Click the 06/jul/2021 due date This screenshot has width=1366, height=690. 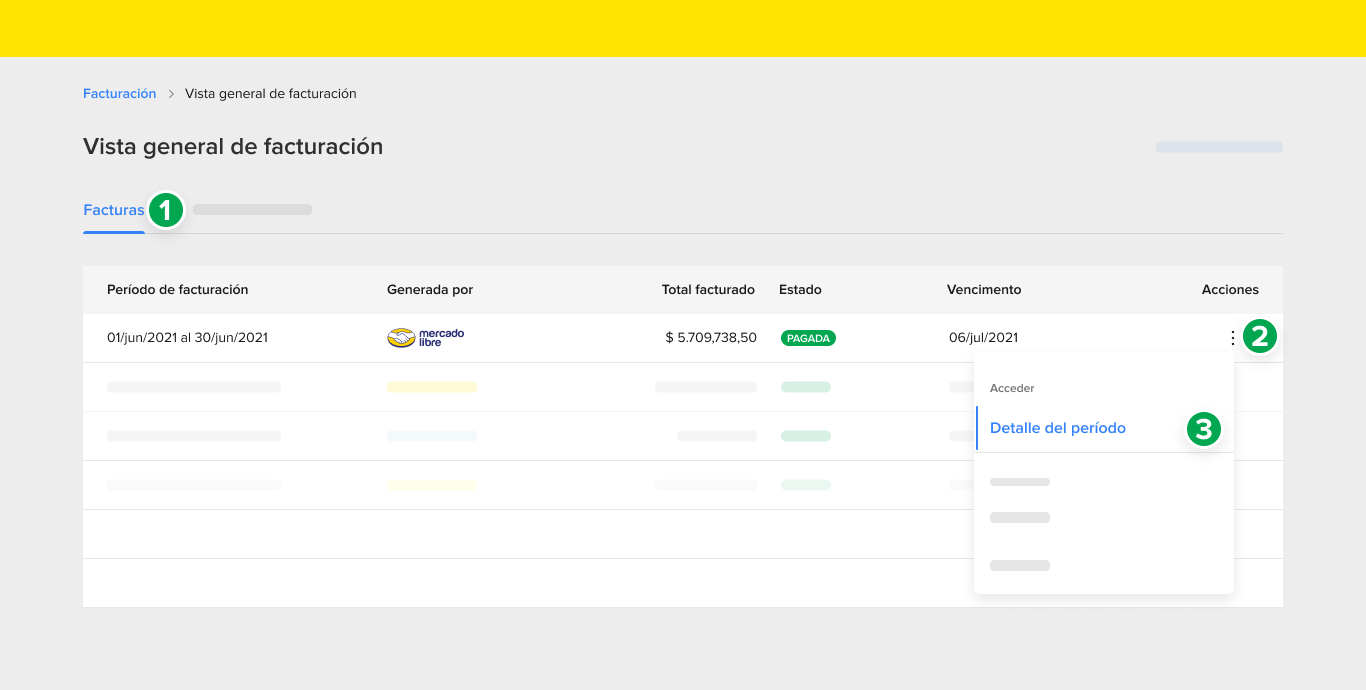coord(984,338)
